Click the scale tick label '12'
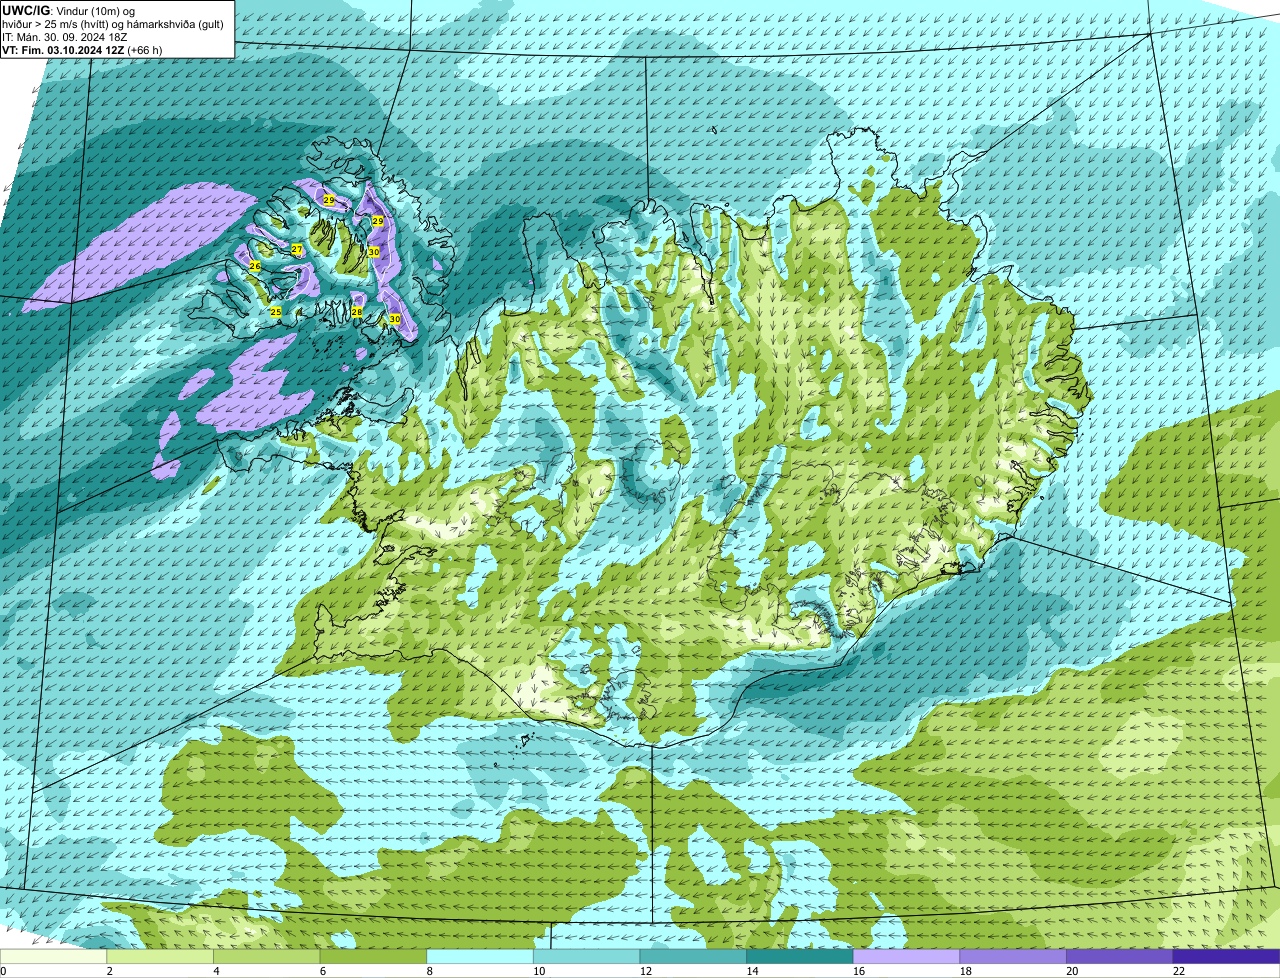1280x978 pixels. [645, 971]
